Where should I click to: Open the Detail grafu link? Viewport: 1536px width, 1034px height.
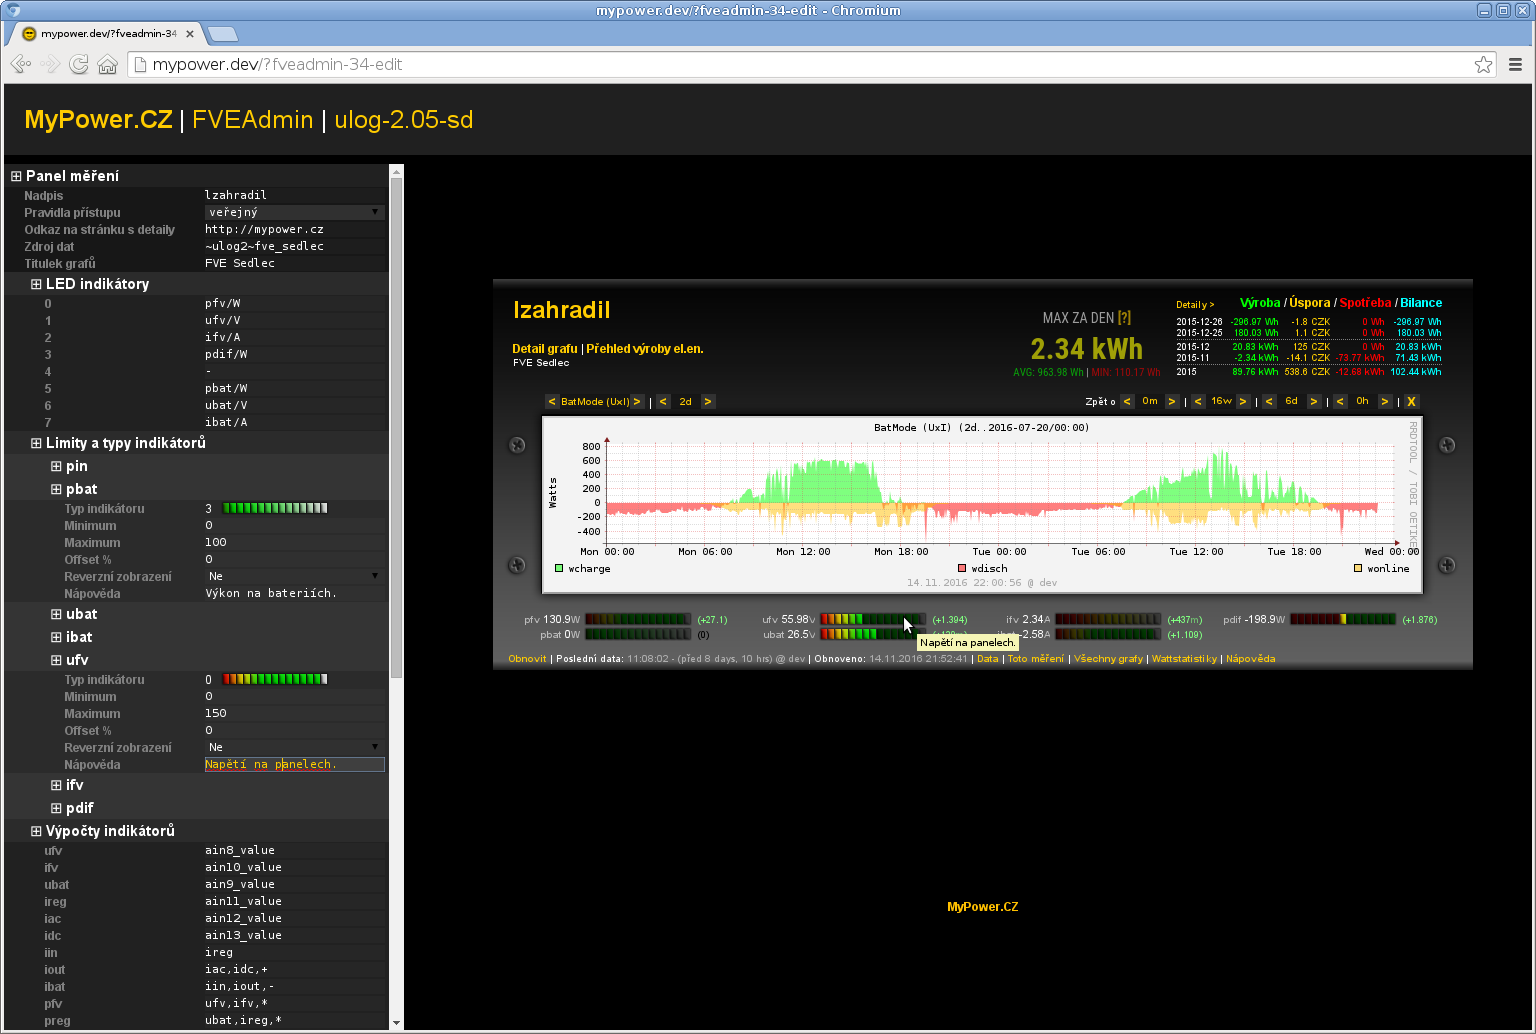pos(545,349)
